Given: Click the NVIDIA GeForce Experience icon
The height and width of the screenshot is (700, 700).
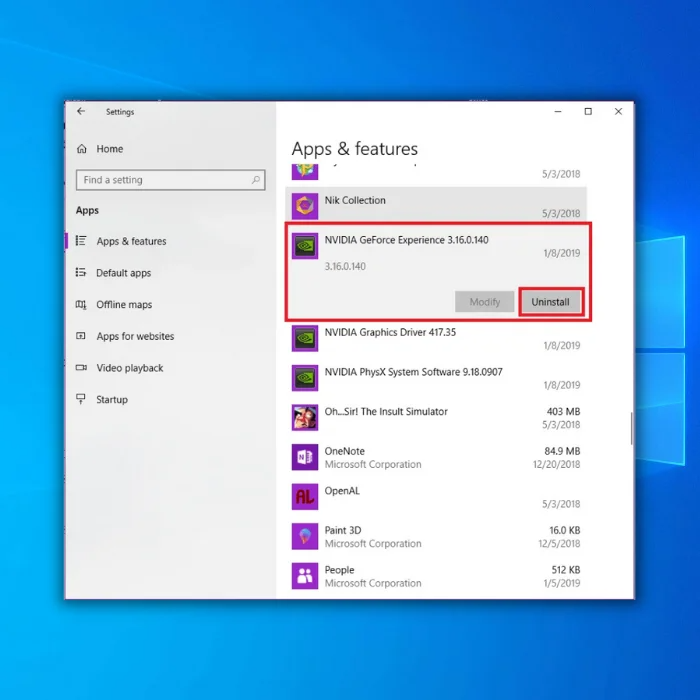Looking at the screenshot, I should [305, 246].
